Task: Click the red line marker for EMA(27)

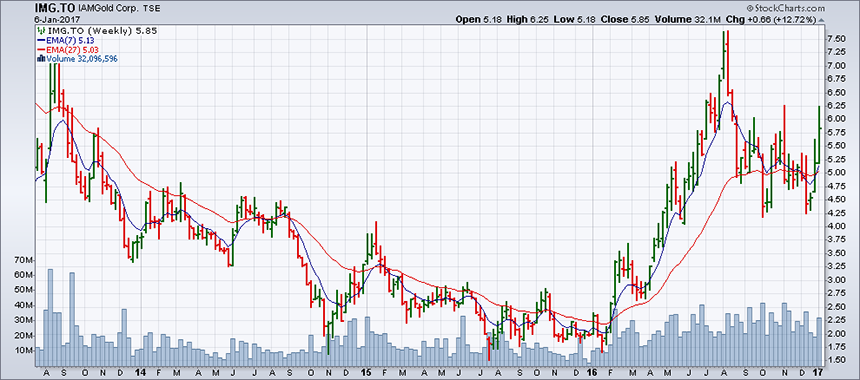Action: coord(40,50)
